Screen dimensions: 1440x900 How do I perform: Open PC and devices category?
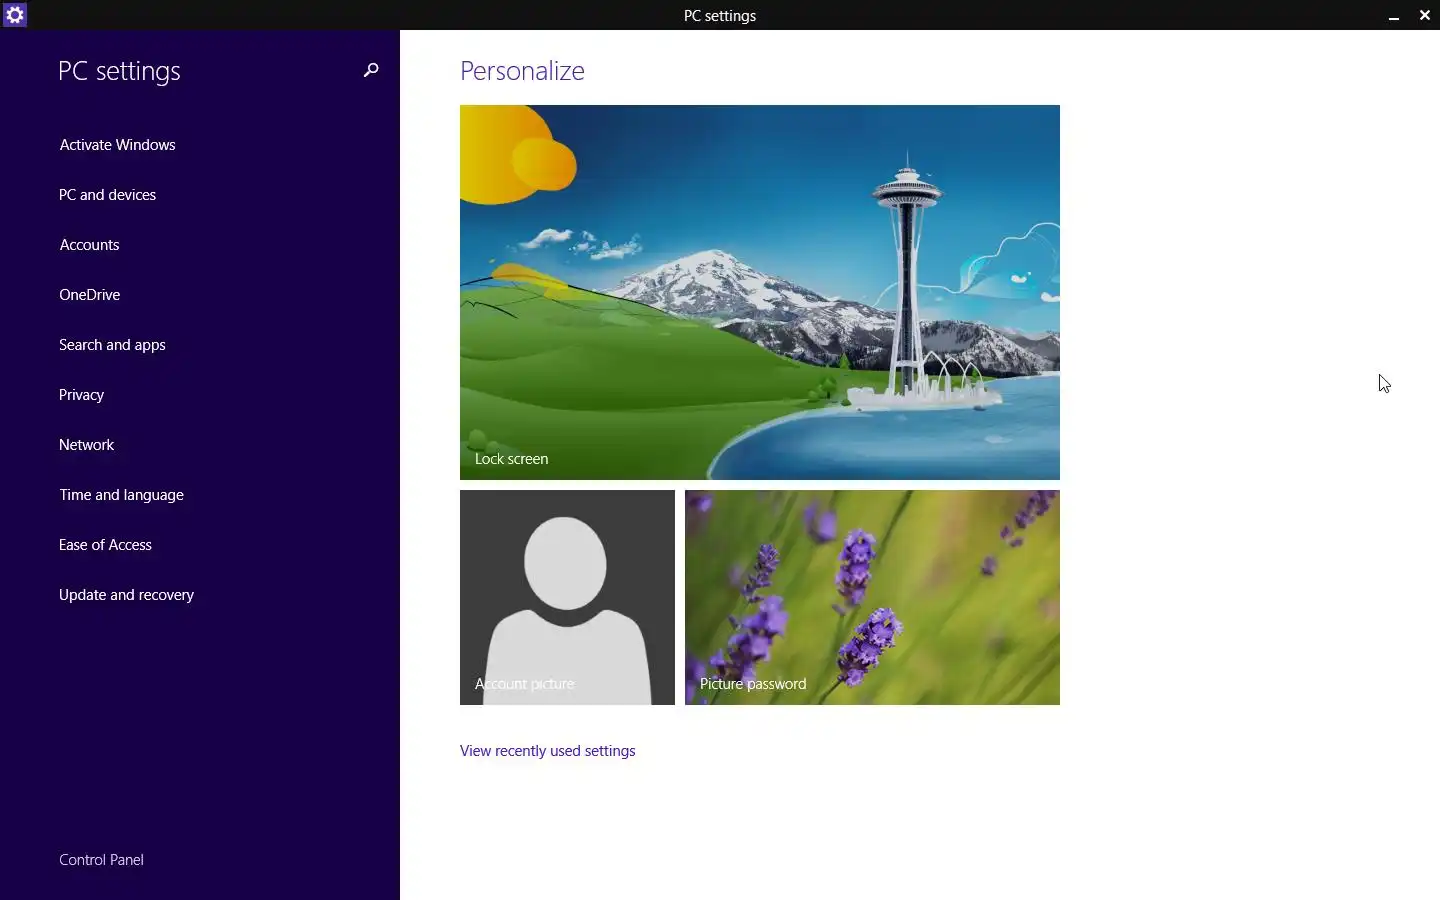click(x=107, y=195)
